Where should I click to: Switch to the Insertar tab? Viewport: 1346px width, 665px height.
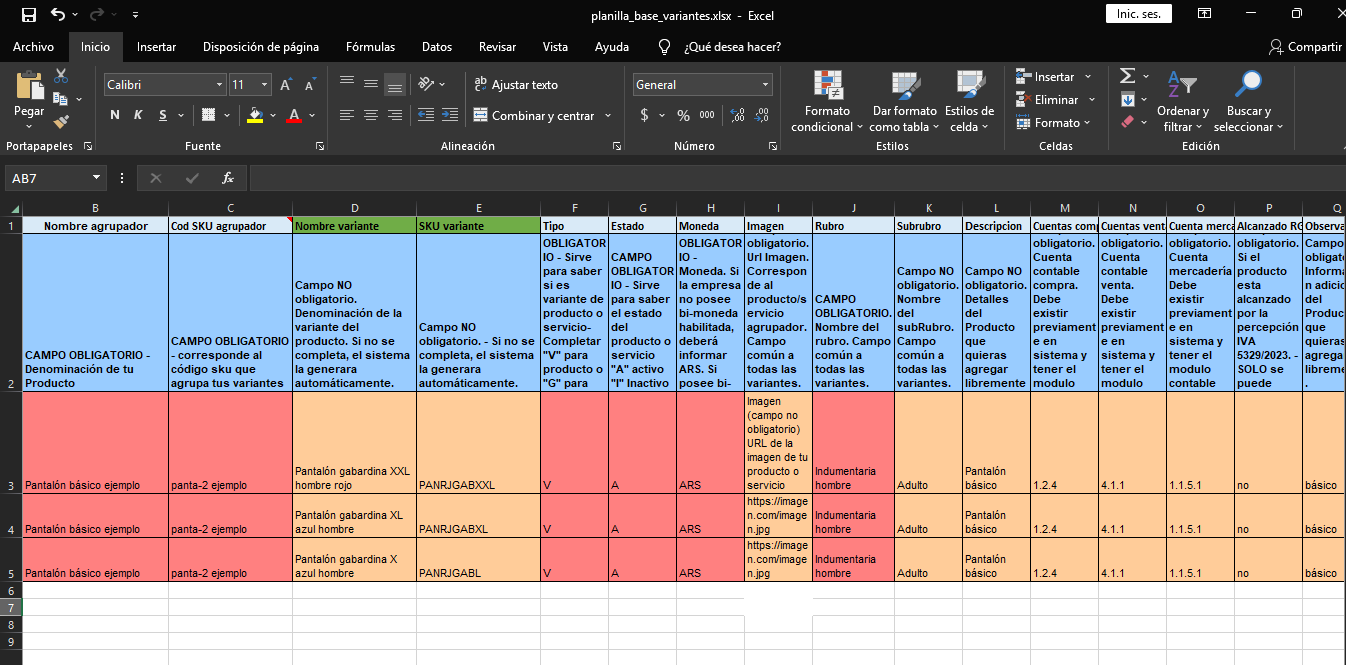point(157,47)
